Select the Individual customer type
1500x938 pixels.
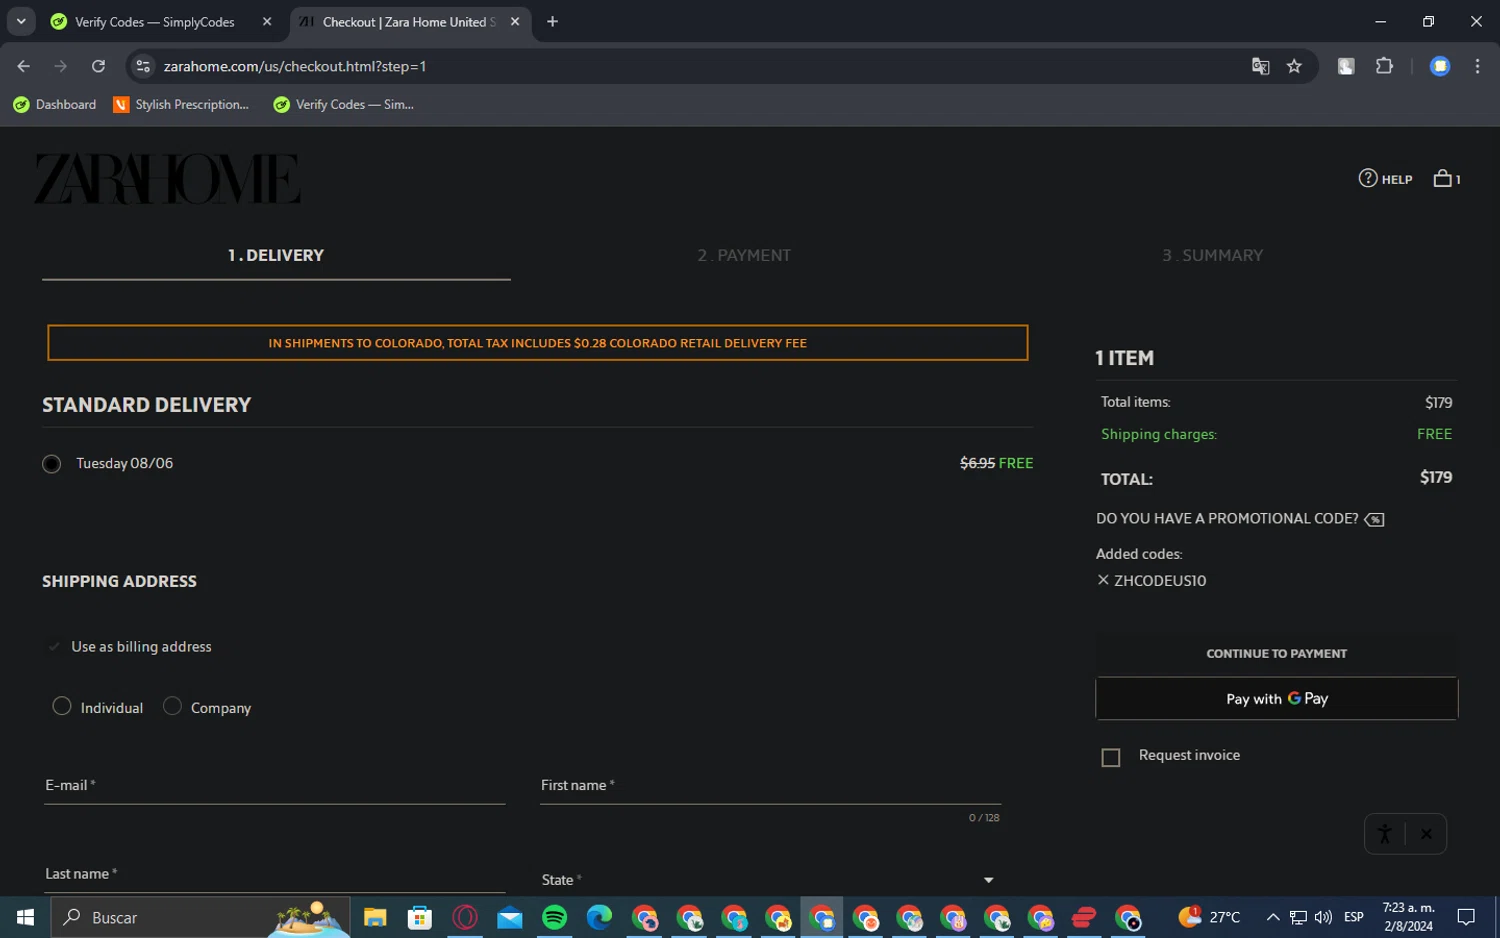(x=62, y=707)
